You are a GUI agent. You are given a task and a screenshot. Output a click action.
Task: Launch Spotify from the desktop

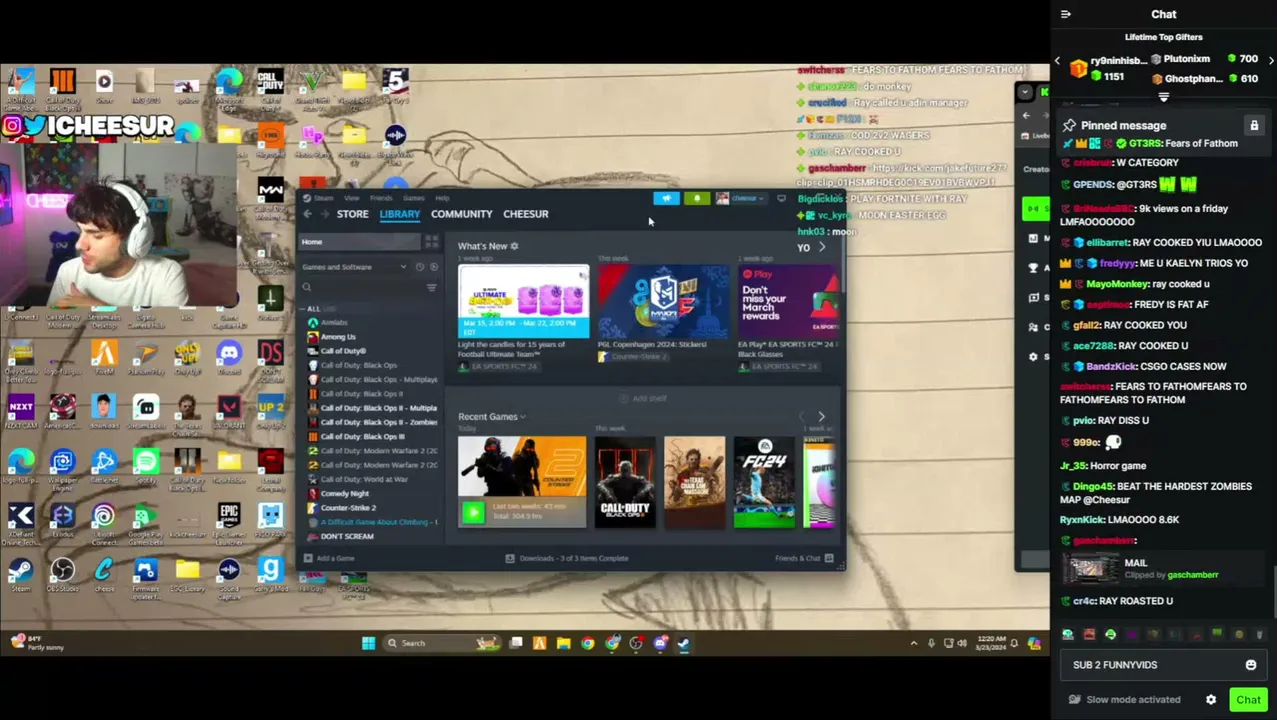click(x=146, y=464)
